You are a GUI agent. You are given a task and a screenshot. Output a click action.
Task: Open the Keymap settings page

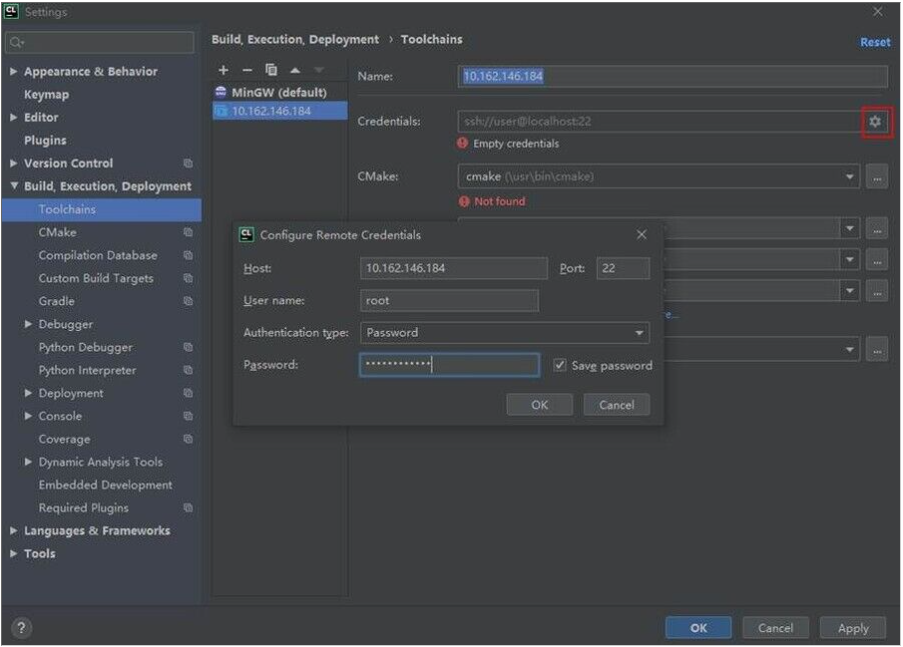coord(46,95)
